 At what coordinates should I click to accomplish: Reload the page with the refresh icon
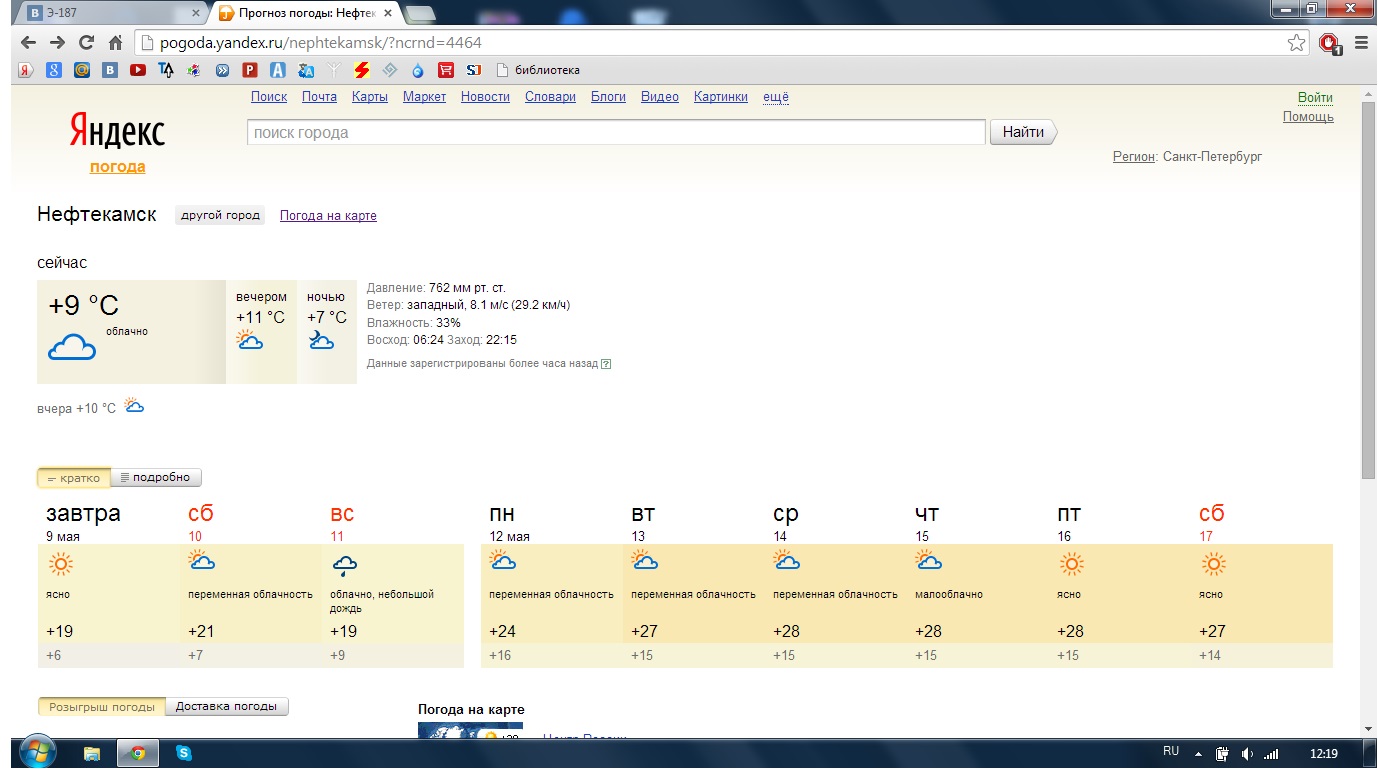pyautogui.click(x=86, y=42)
